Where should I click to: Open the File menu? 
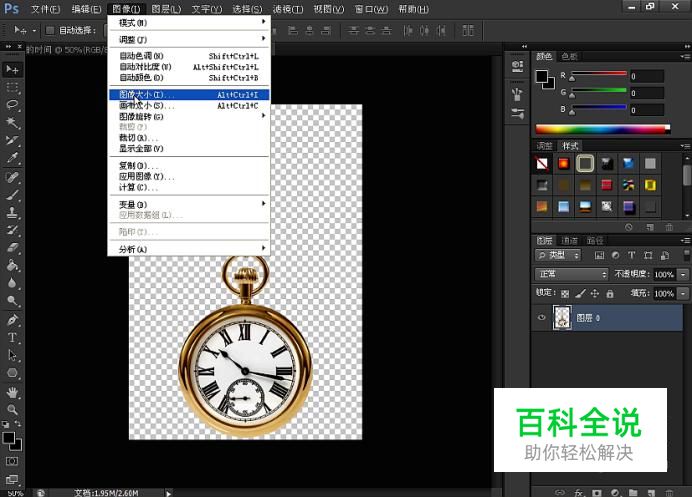pos(45,9)
